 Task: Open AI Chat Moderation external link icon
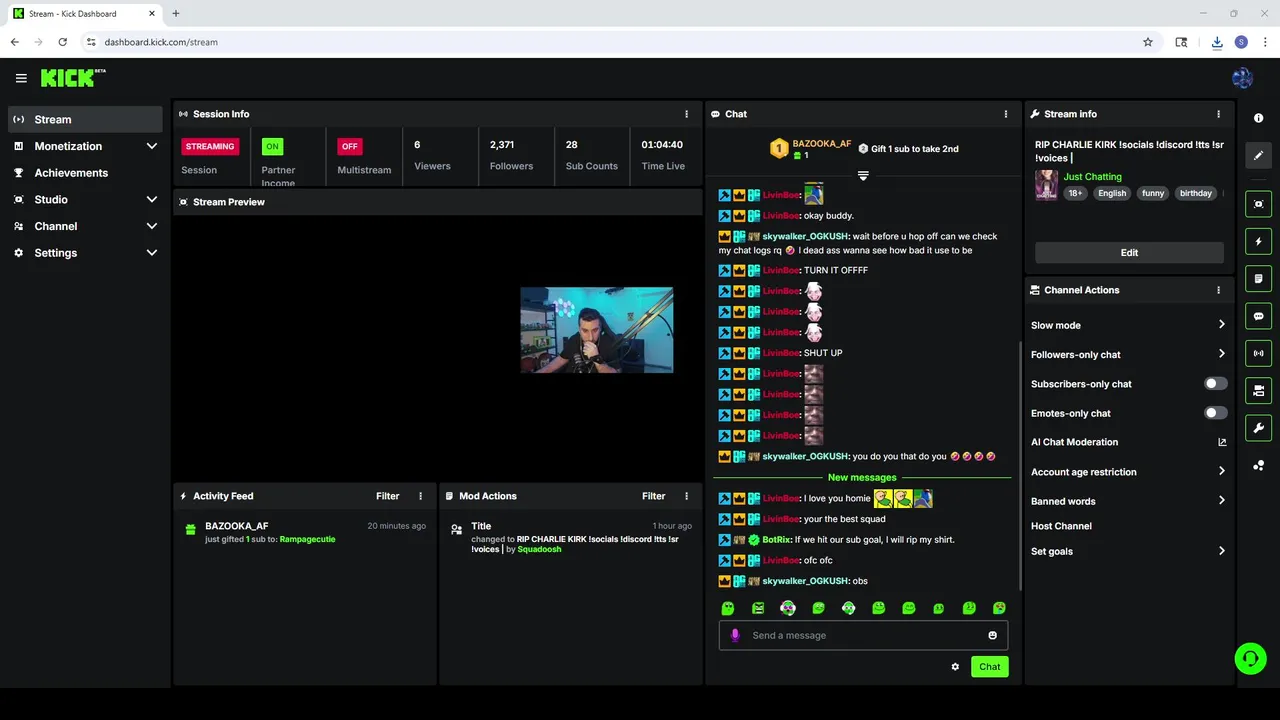tap(1221, 442)
